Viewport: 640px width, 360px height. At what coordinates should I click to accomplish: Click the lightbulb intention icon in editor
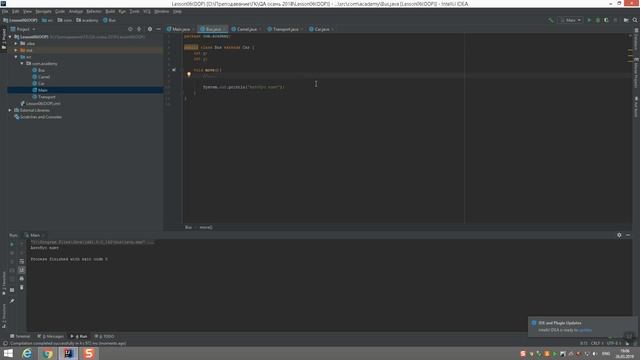point(189,75)
